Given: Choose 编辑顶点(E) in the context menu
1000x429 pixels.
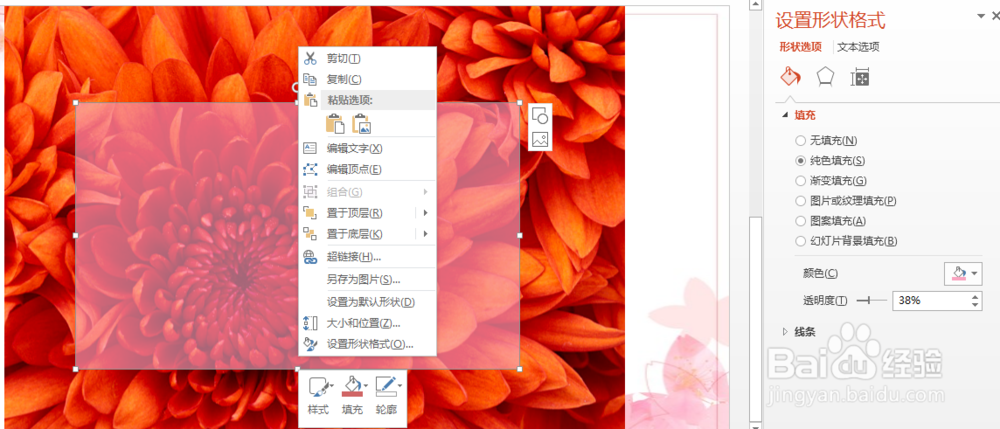Looking at the screenshot, I should pos(368,169).
